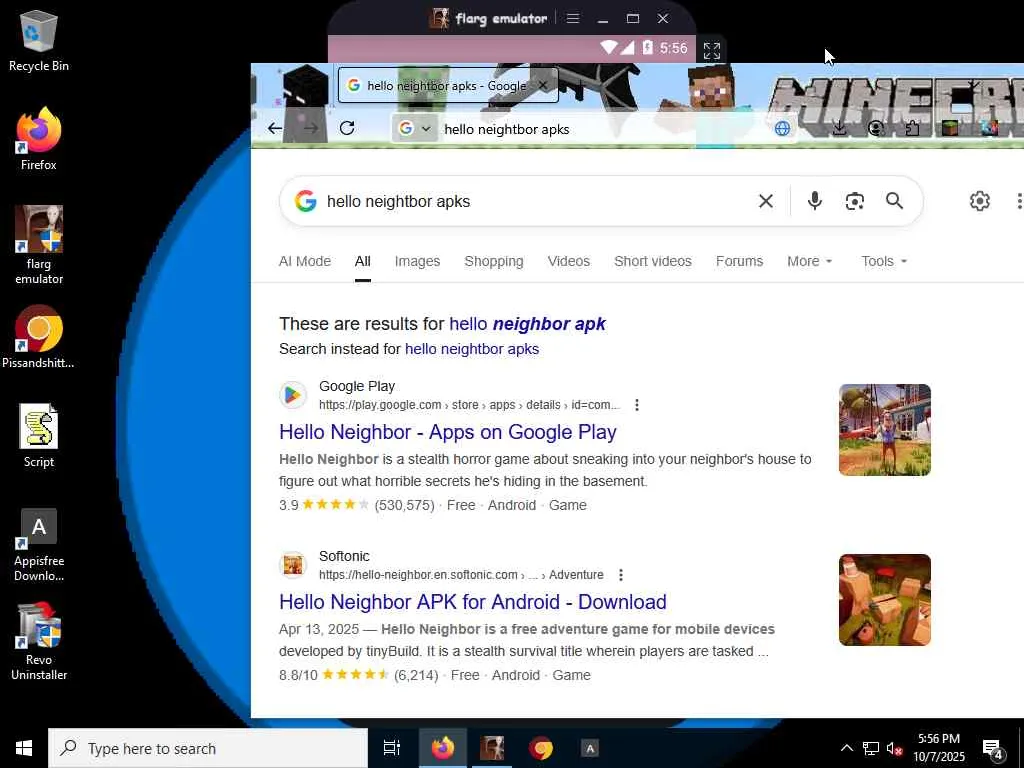Open Hello Neighbor - Apps on Google Play
The height and width of the screenshot is (768, 1024).
coord(448,432)
